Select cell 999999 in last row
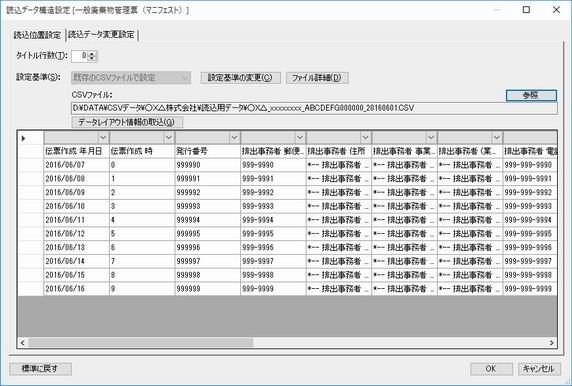The height and width of the screenshot is (386, 572). click(x=208, y=289)
